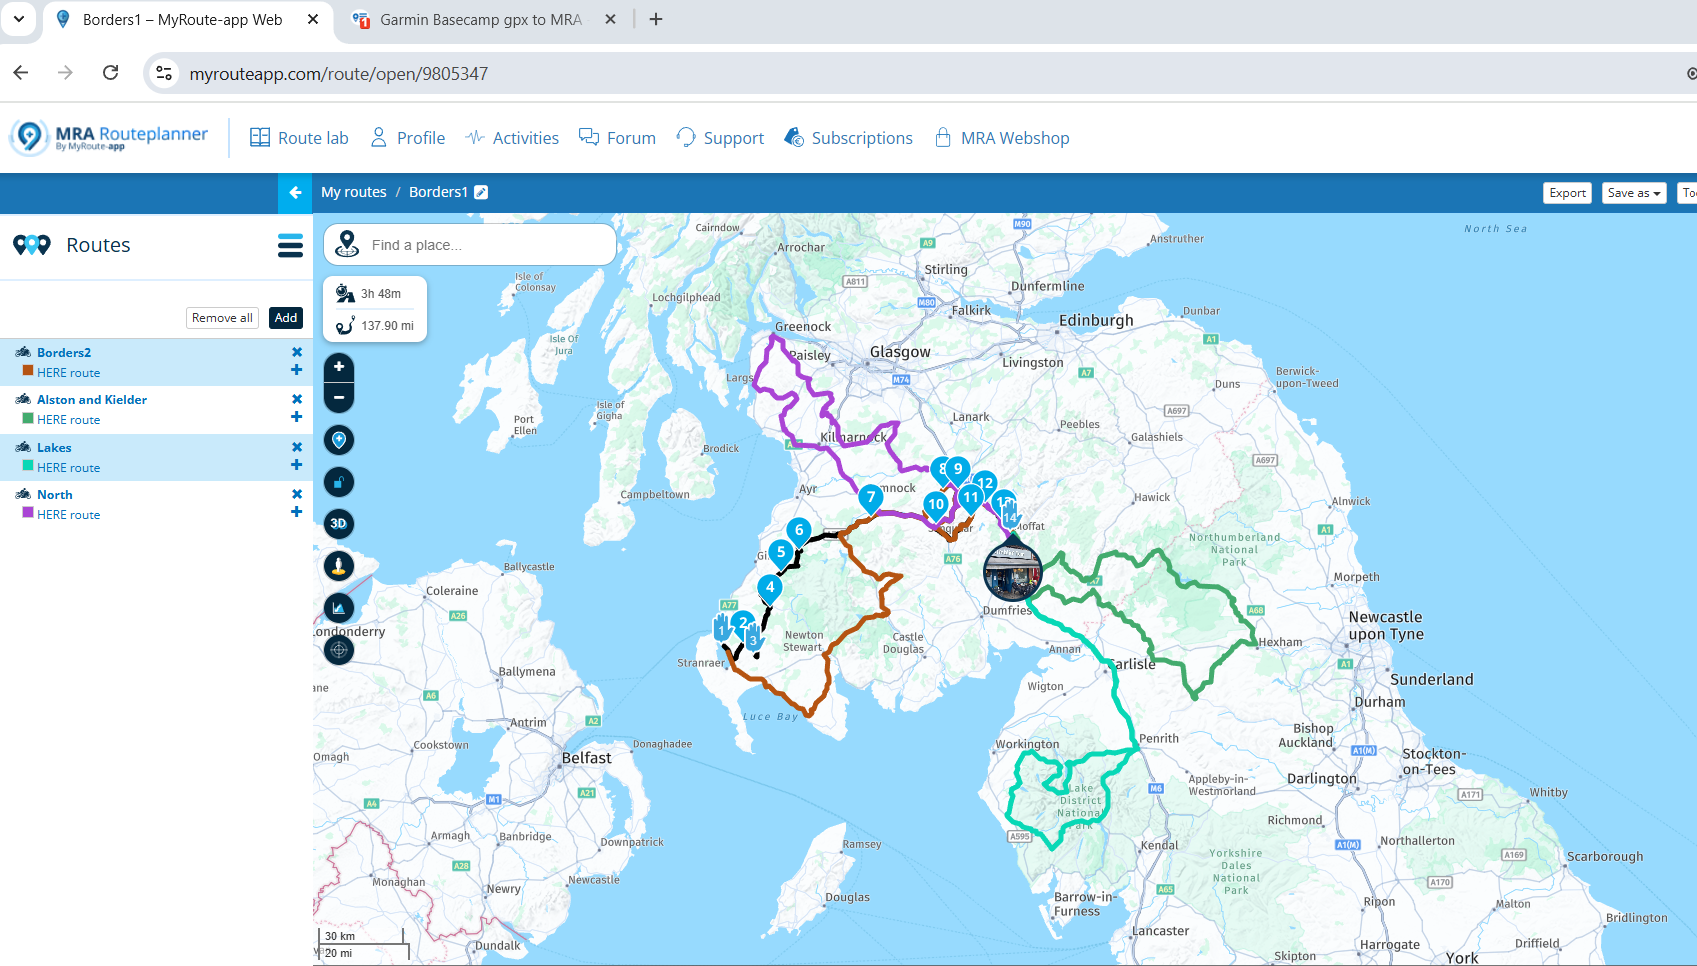Screen dimensions: 1697x966
Task: Click the plus icon on Alston and Kielder row
Action: pyautogui.click(x=296, y=417)
